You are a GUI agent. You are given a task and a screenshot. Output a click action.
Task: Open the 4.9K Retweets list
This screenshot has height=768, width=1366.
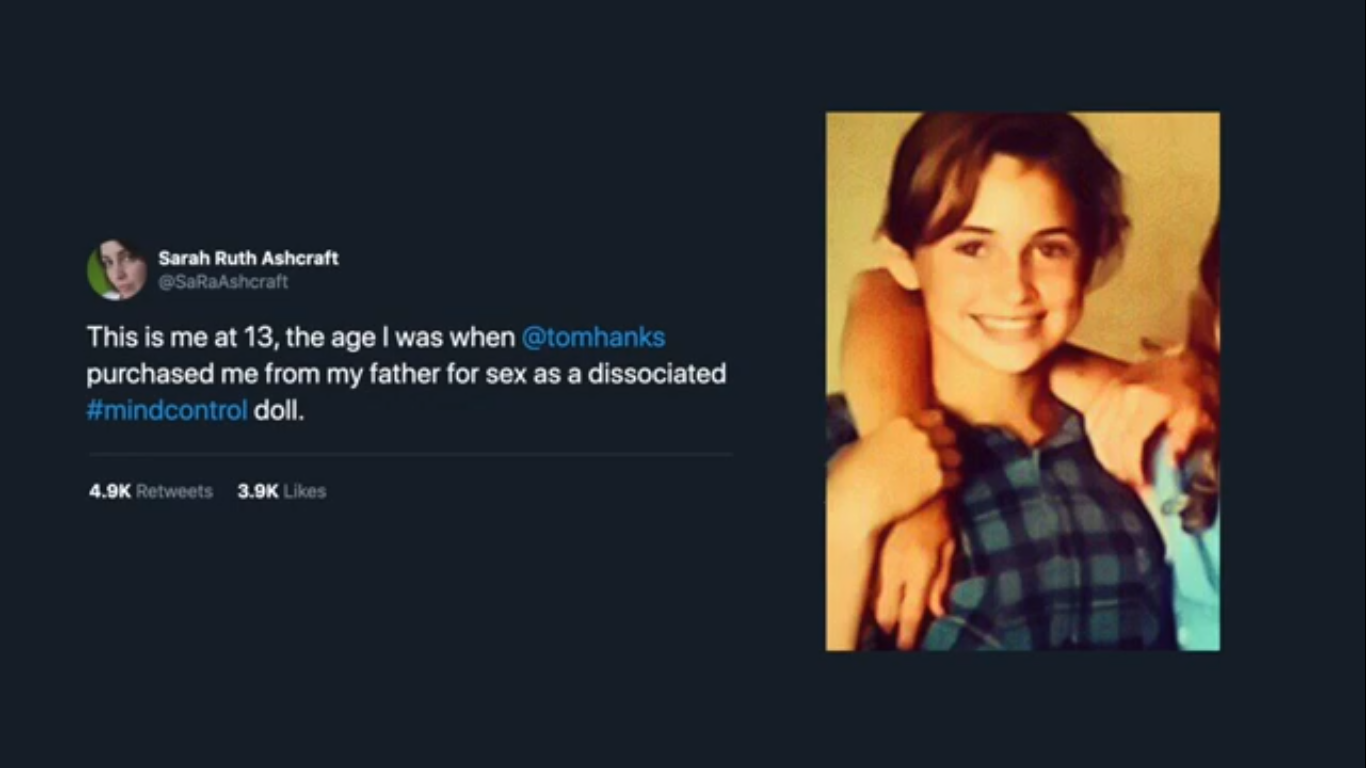pos(151,491)
